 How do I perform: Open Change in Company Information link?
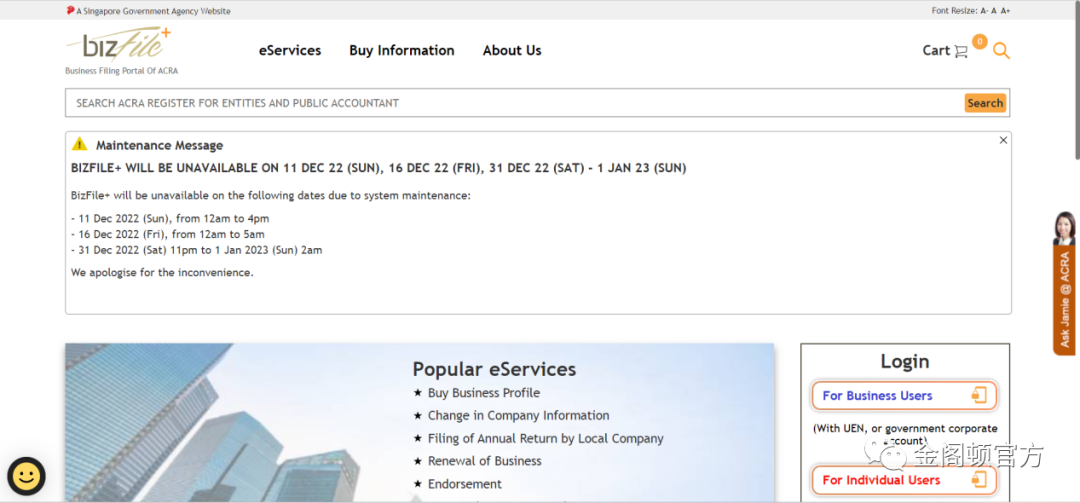coord(519,415)
